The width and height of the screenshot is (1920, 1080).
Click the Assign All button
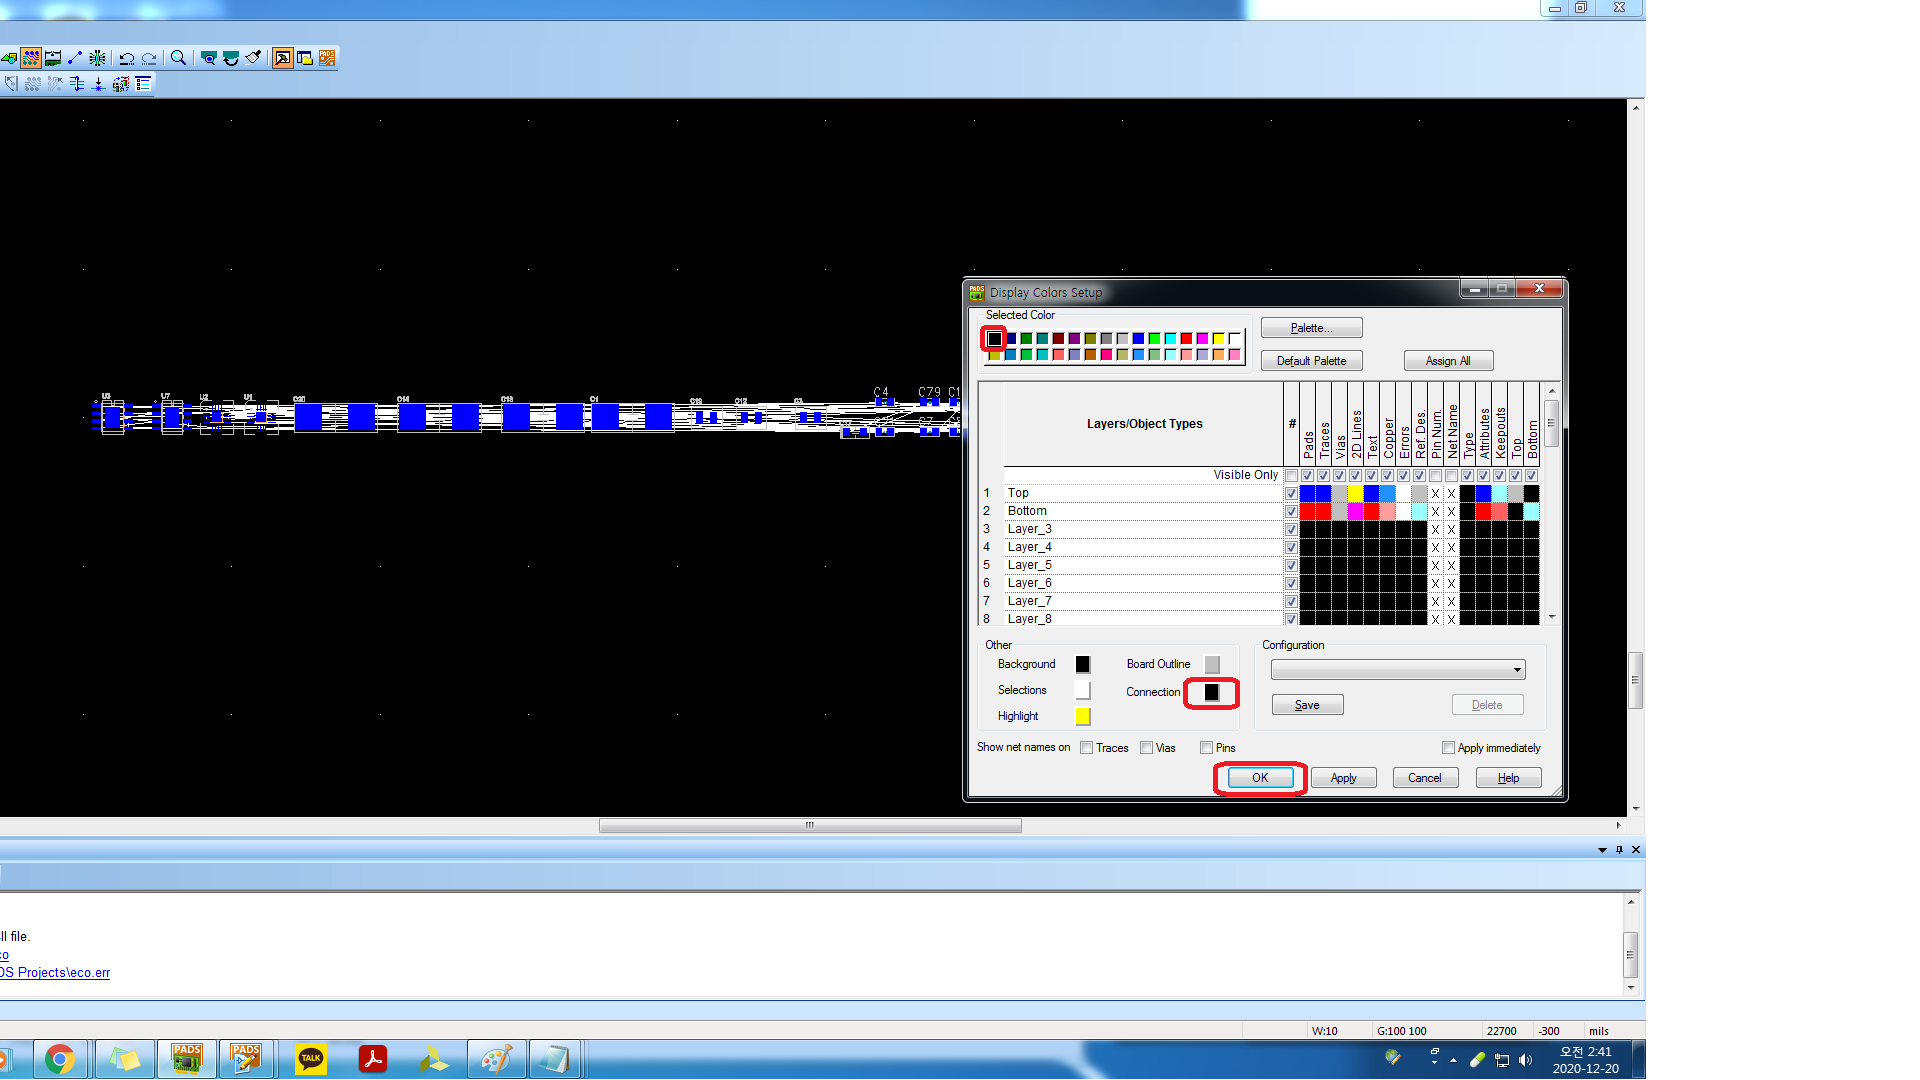point(1448,361)
